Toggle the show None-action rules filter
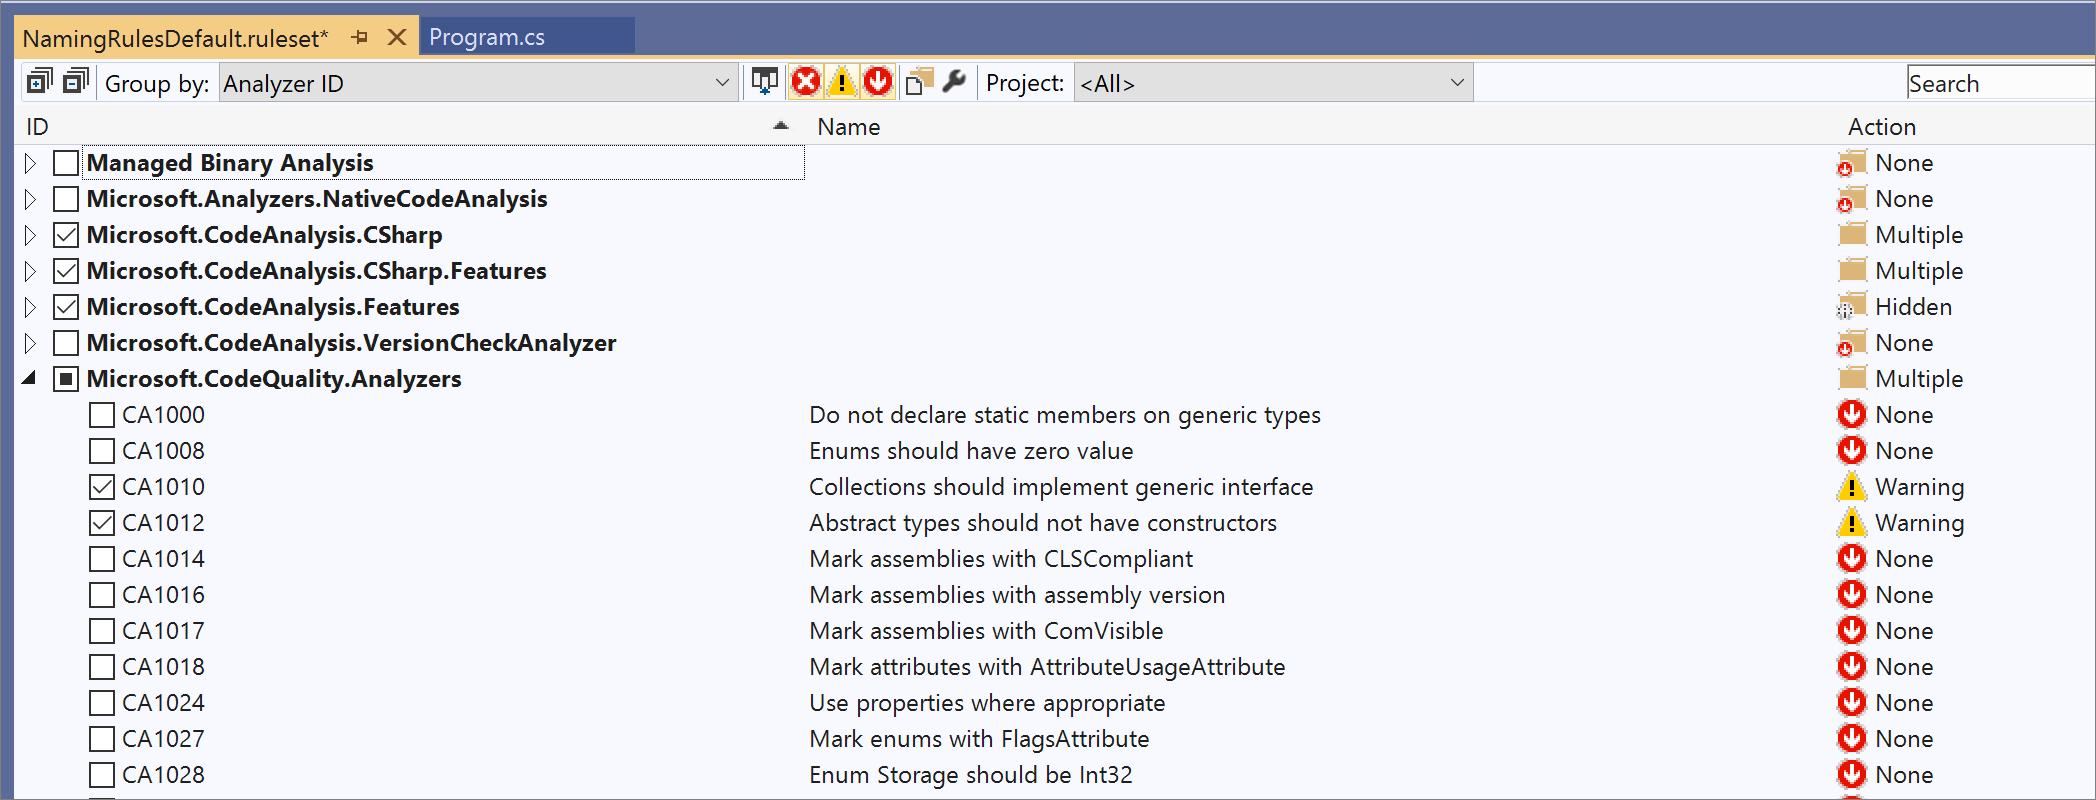The image size is (2096, 800). click(878, 81)
